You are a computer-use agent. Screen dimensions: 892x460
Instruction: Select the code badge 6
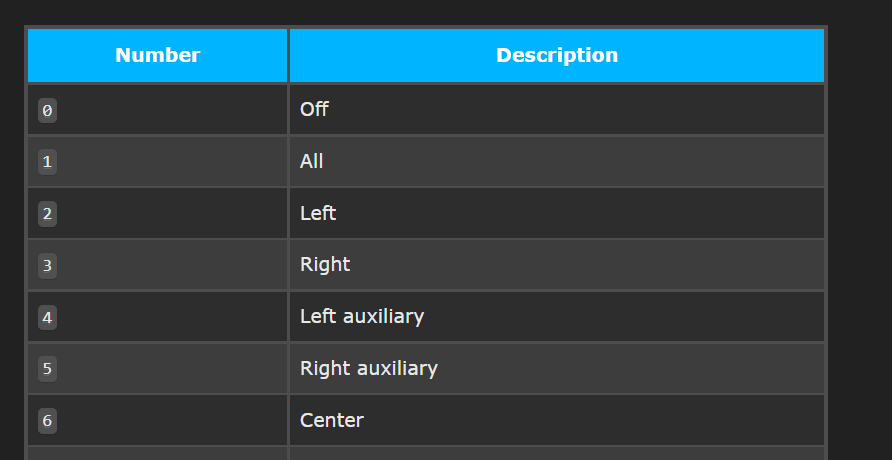pyautogui.click(x=47, y=421)
